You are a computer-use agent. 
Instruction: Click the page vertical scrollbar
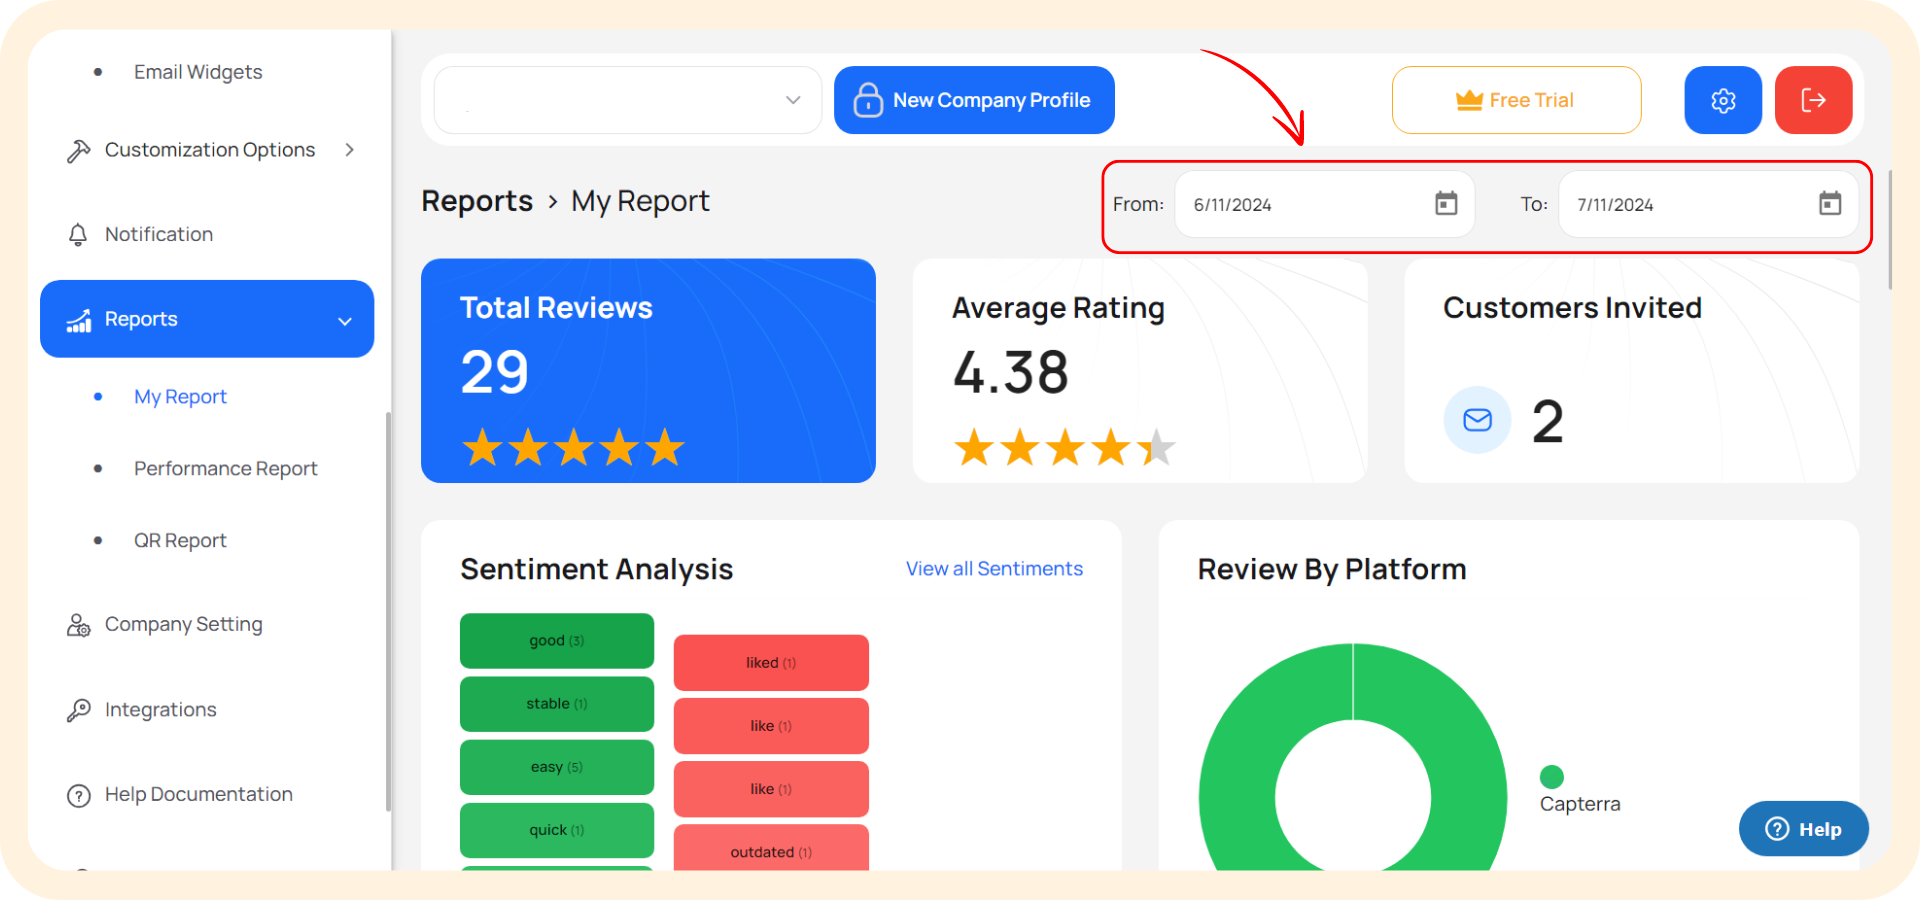(x=1890, y=230)
